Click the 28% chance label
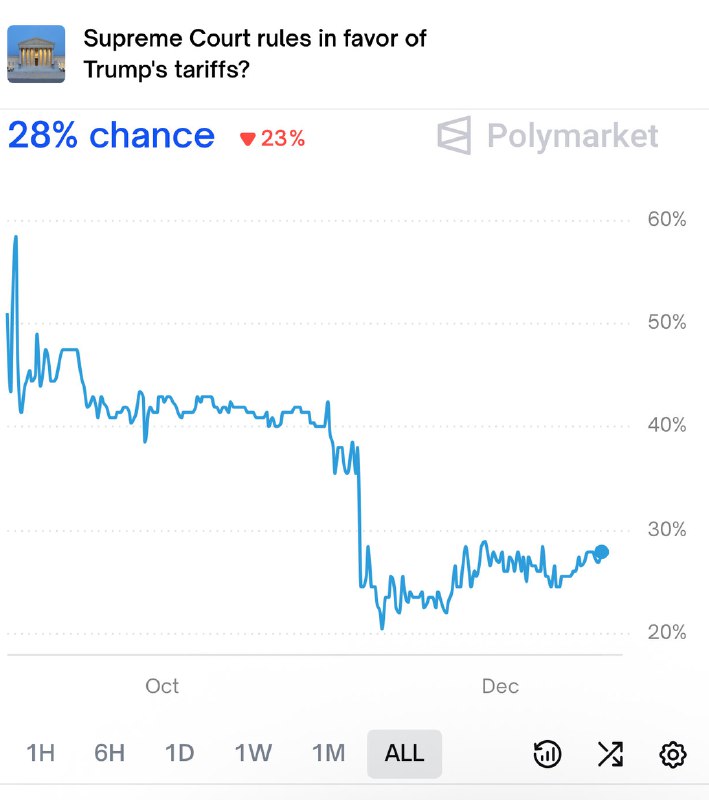 pyautogui.click(x=110, y=135)
